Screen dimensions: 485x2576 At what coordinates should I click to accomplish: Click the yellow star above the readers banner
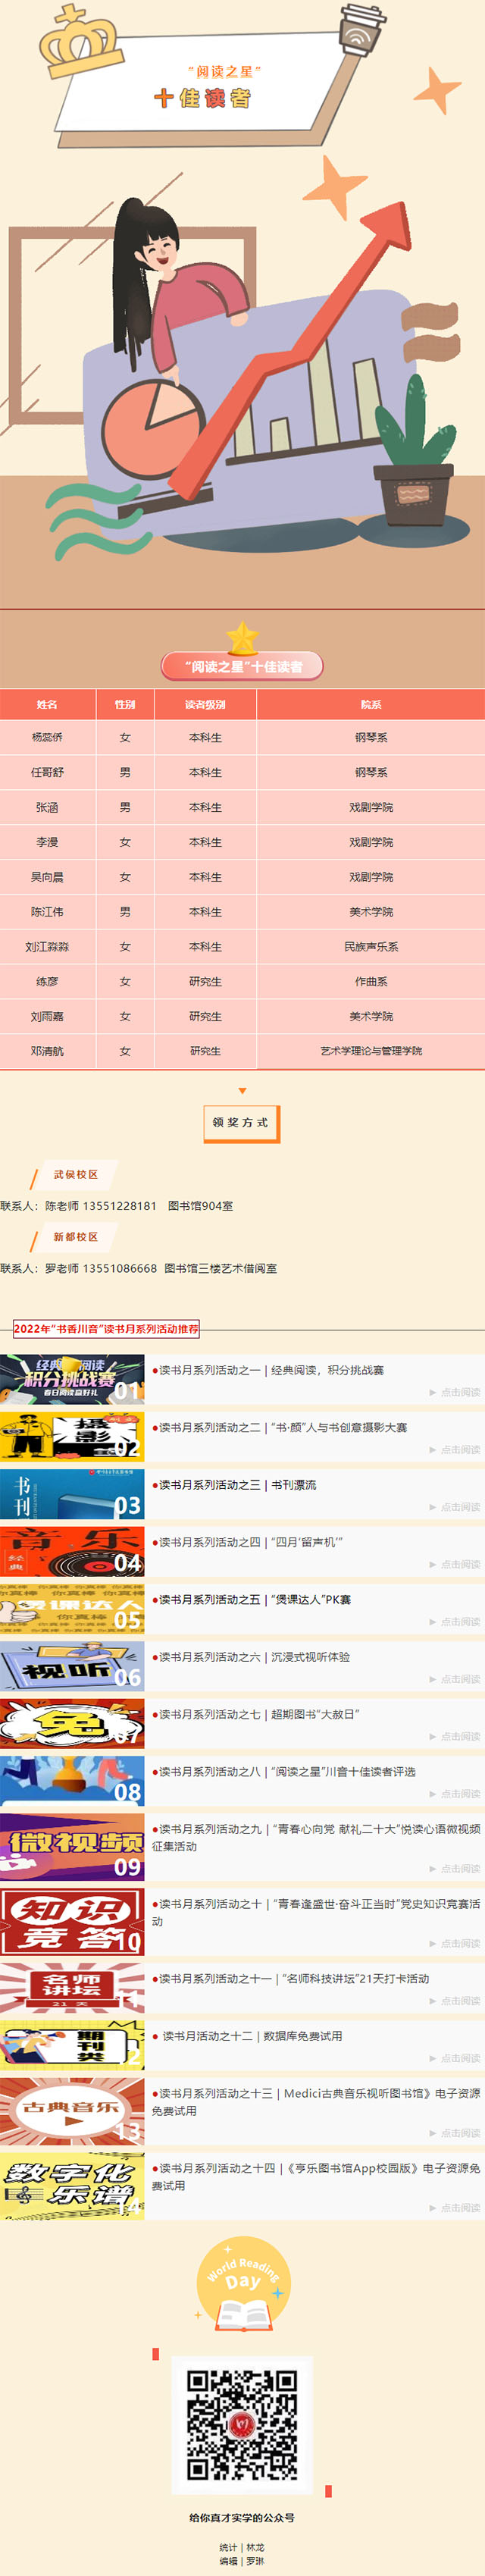[x=242, y=637]
